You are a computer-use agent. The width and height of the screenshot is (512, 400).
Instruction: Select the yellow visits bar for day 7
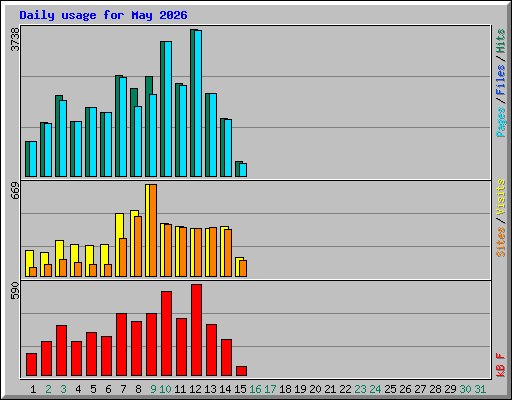118,245
